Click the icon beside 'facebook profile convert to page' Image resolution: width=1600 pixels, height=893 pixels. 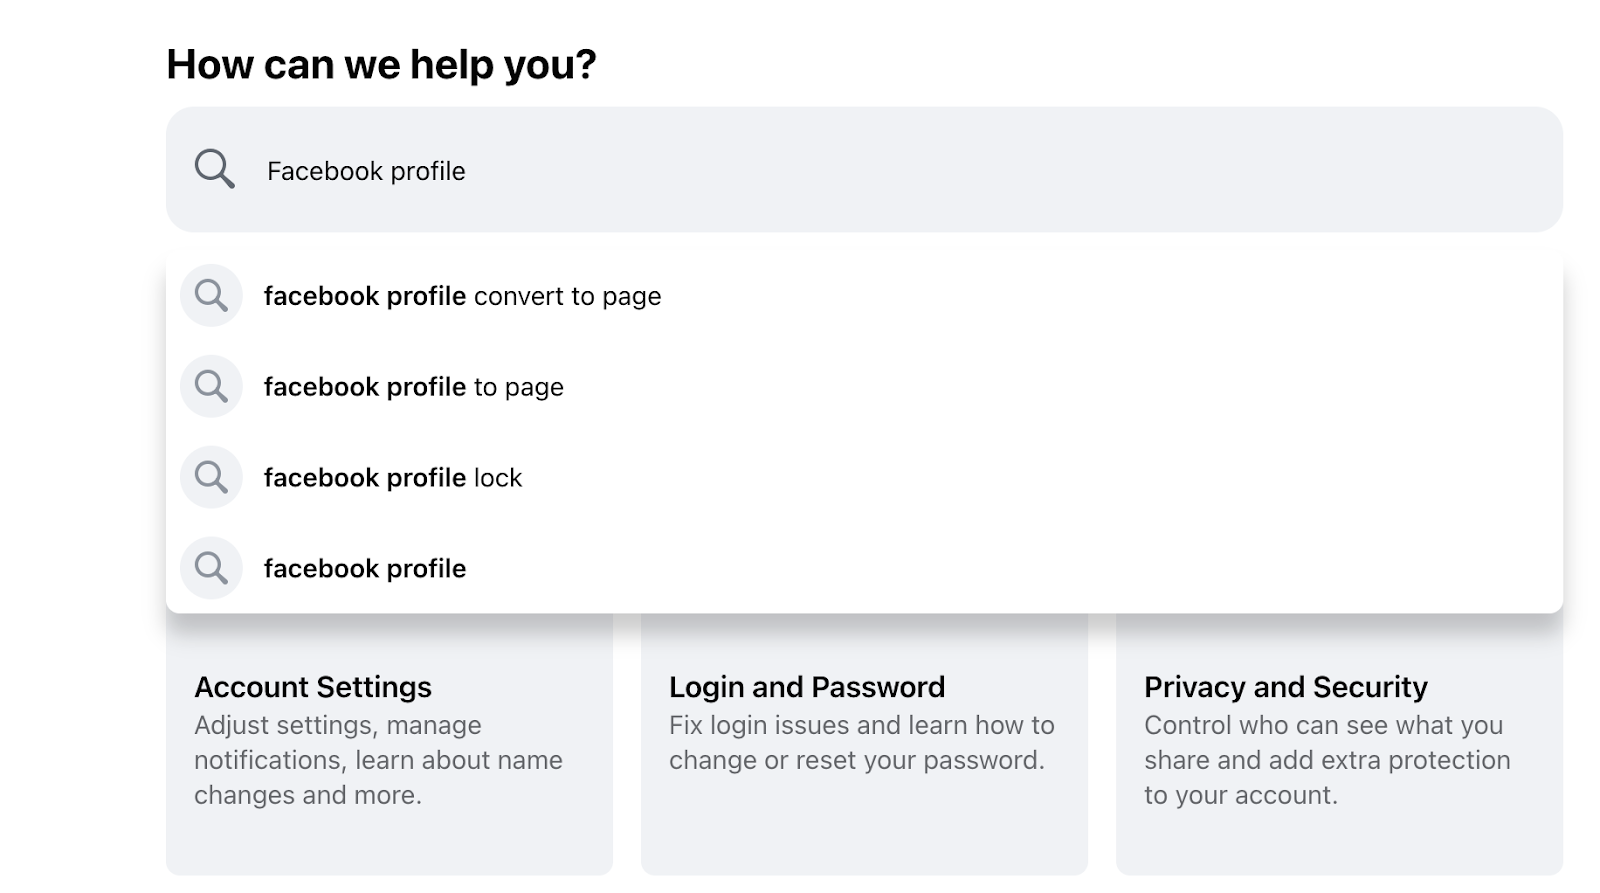coord(211,296)
